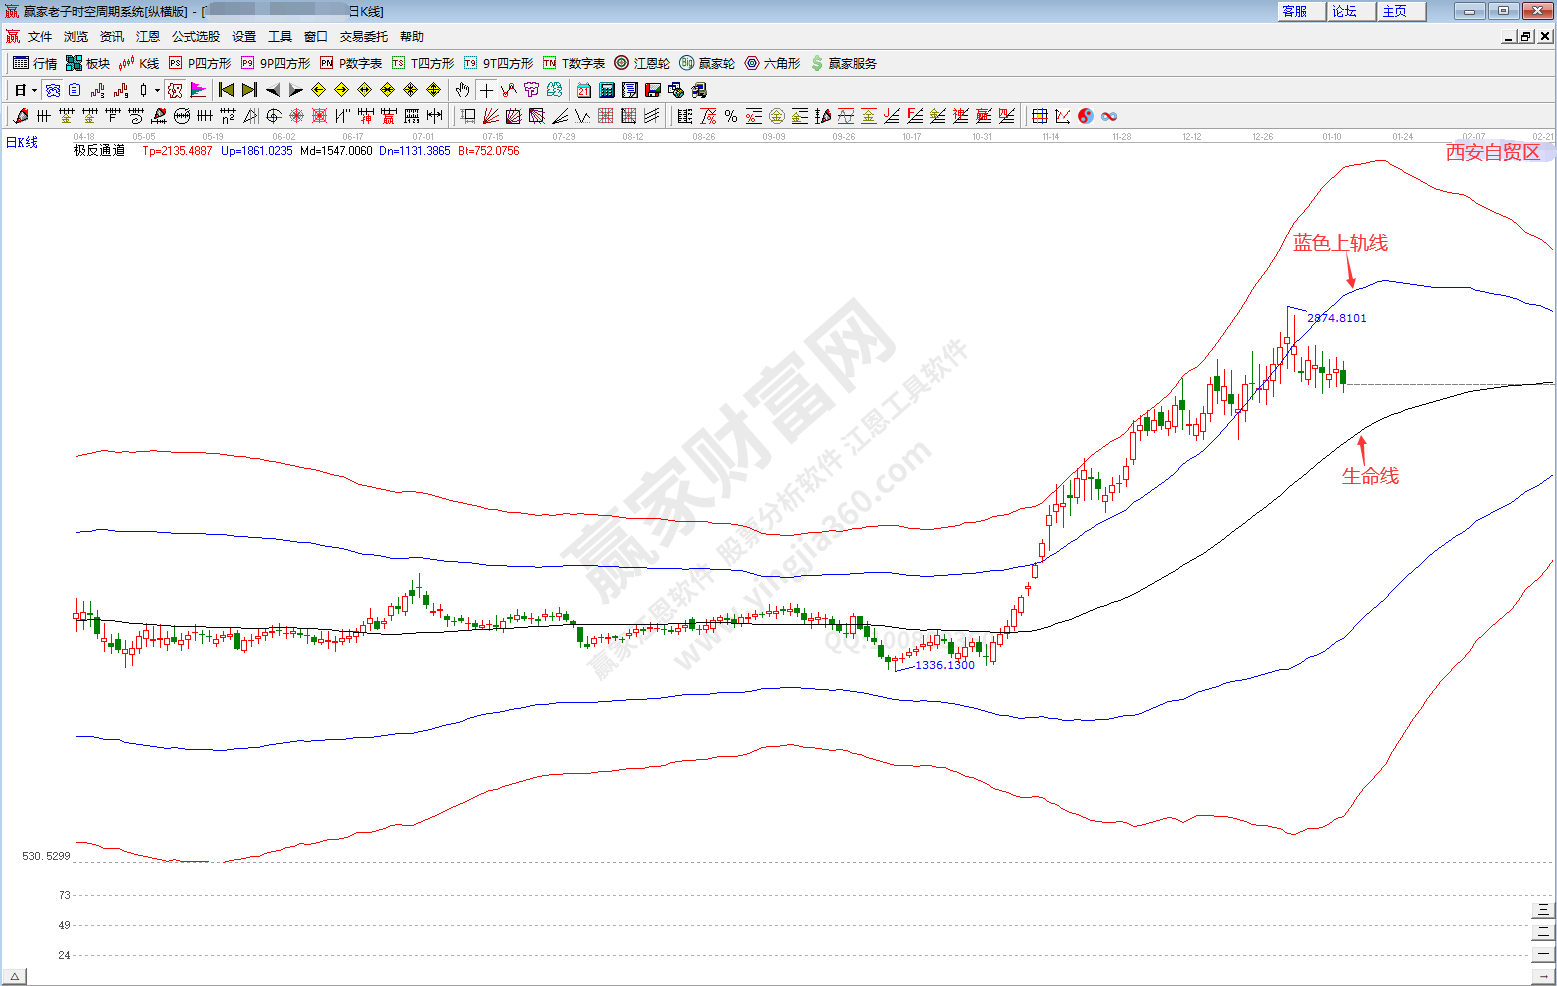
Task: Switch to two-pane indicator layout button
Action: coord(1544,931)
